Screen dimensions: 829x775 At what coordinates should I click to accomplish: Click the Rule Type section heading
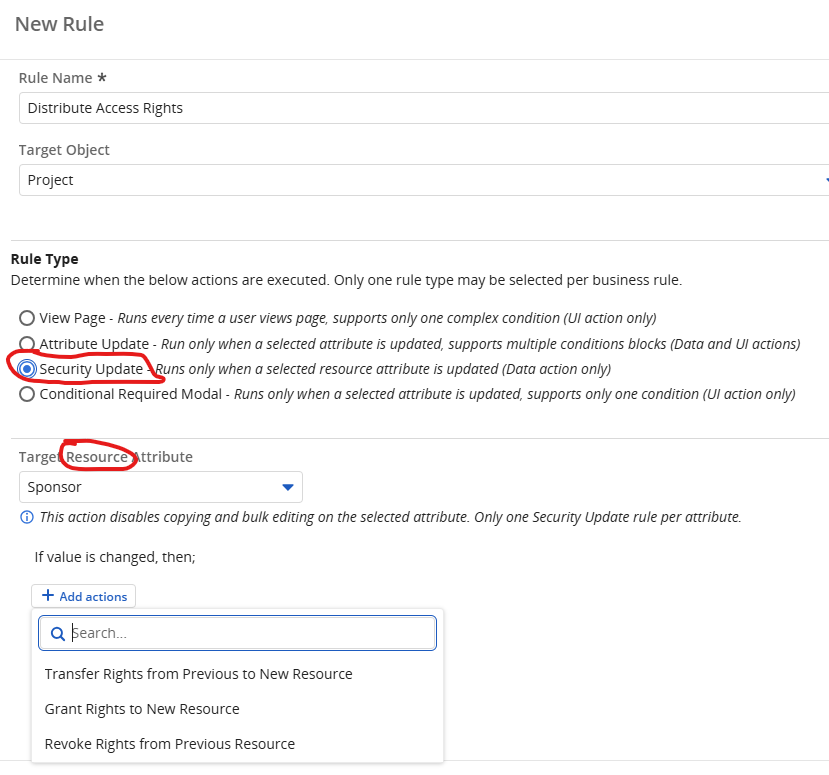pyautogui.click(x=44, y=259)
